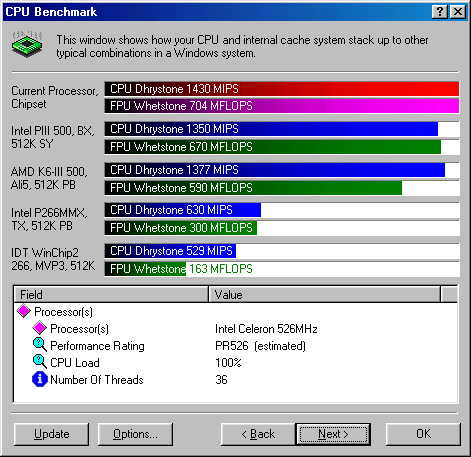Open context help with the question mark button
The width and height of the screenshot is (471, 457).
click(x=440, y=12)
